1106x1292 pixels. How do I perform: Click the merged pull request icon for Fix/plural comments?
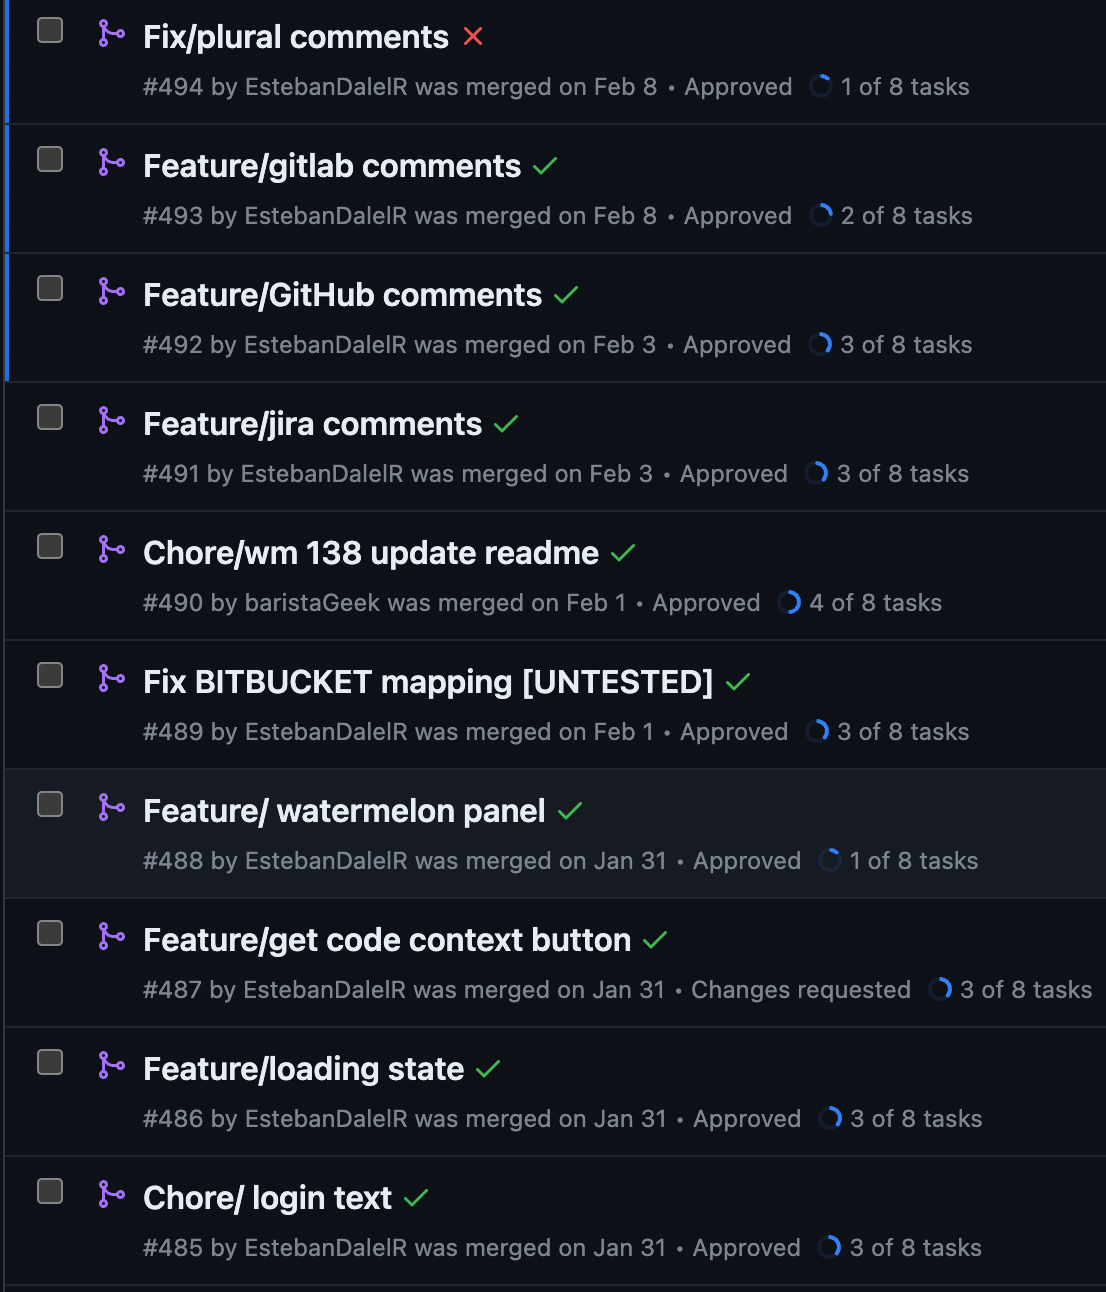tap(111, 30)
